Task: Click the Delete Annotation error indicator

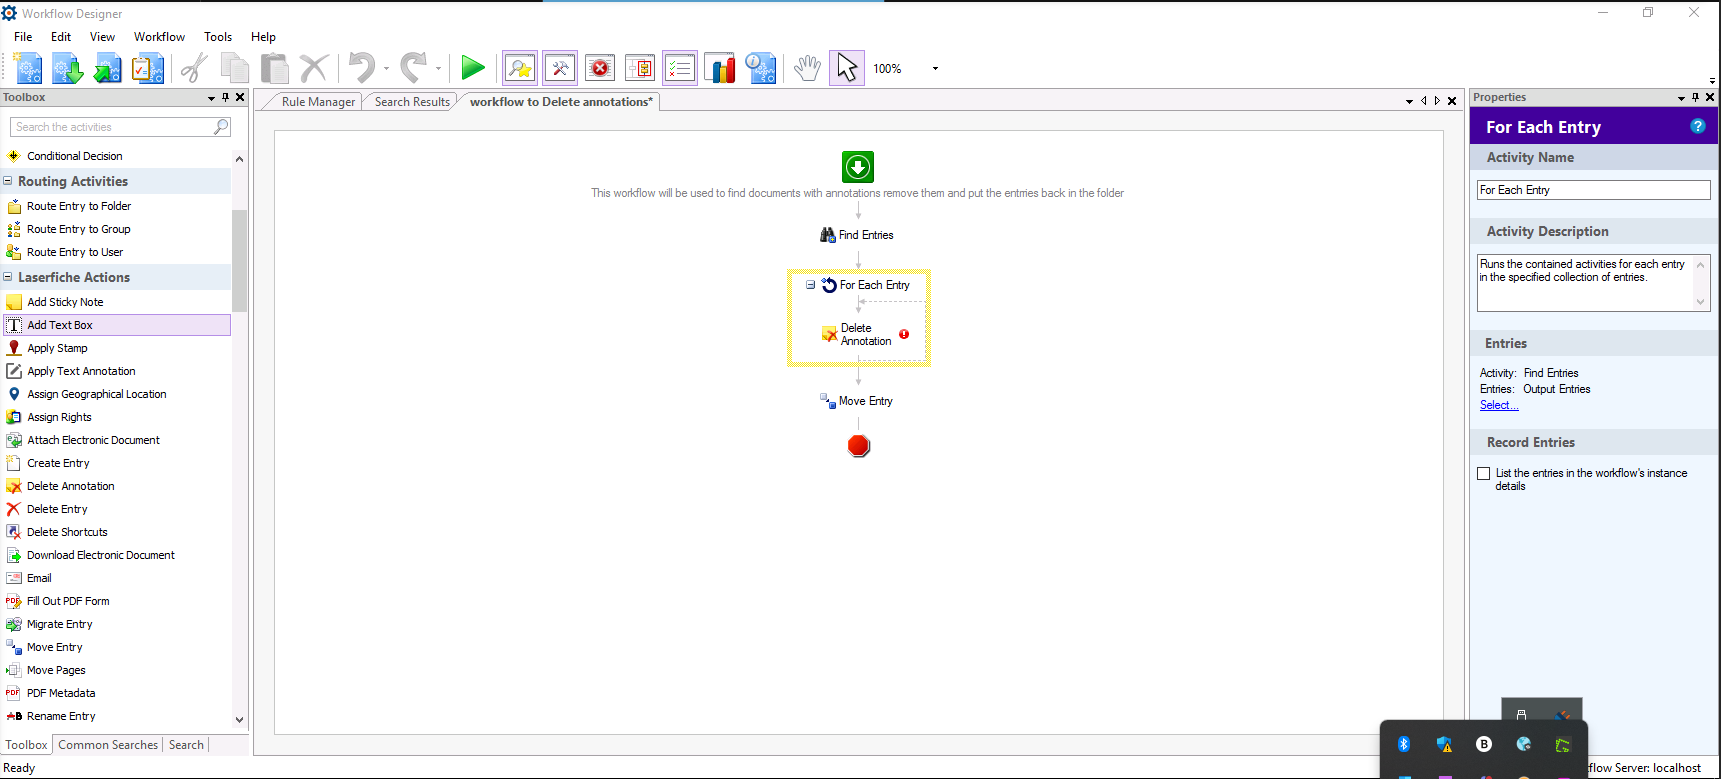Action: (x=904, y=334)
